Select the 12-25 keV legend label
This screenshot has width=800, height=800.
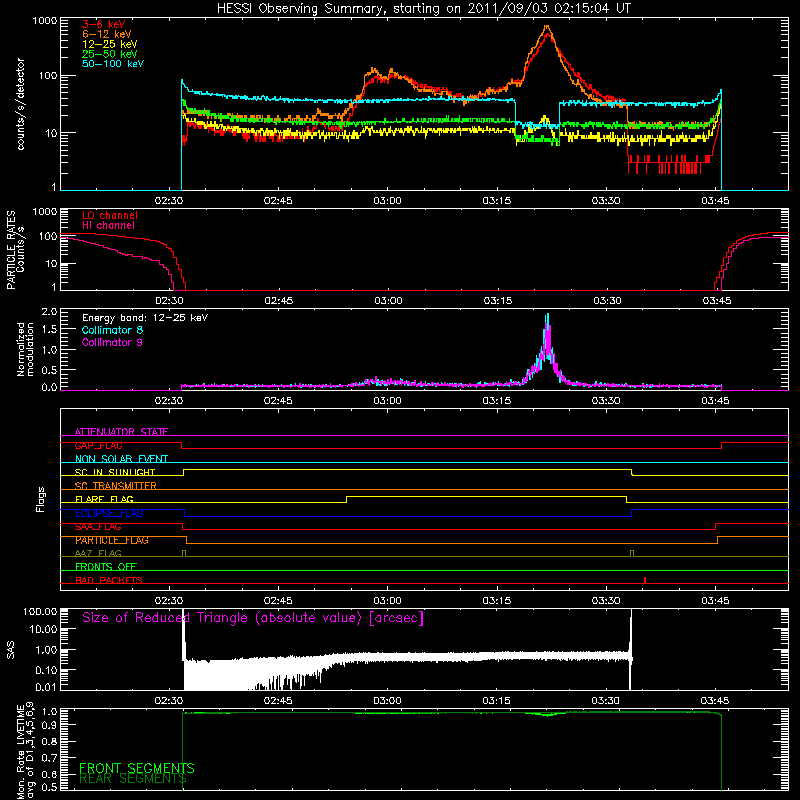pos(110,44)
